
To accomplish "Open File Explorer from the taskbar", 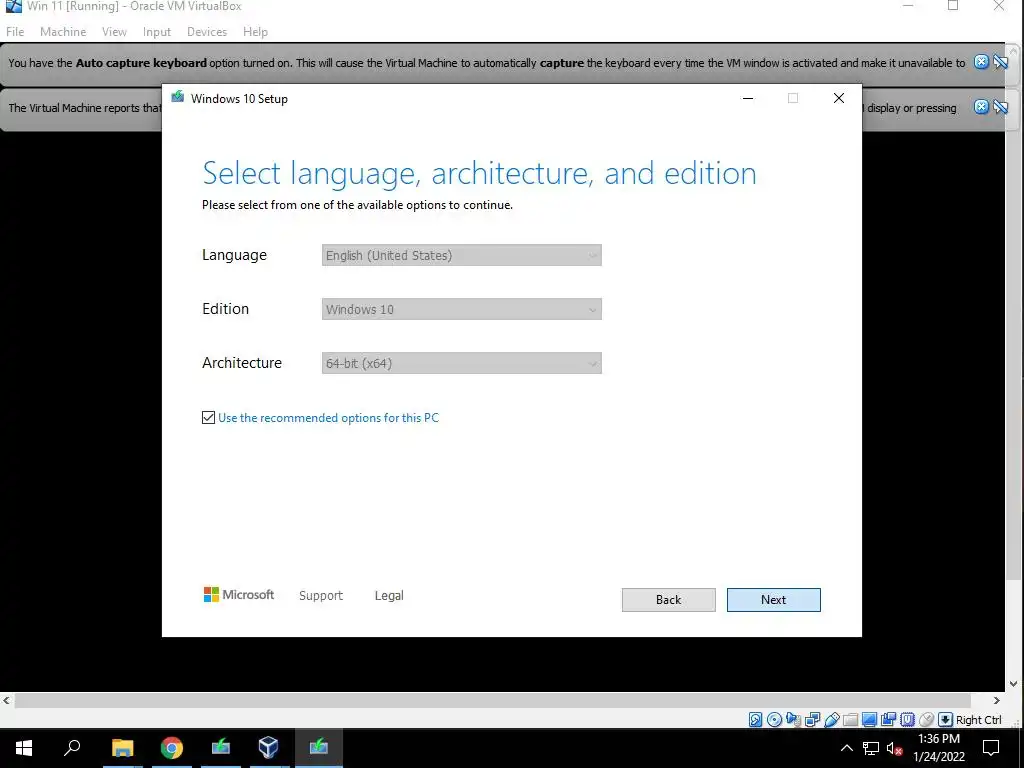I will point(122,748).
